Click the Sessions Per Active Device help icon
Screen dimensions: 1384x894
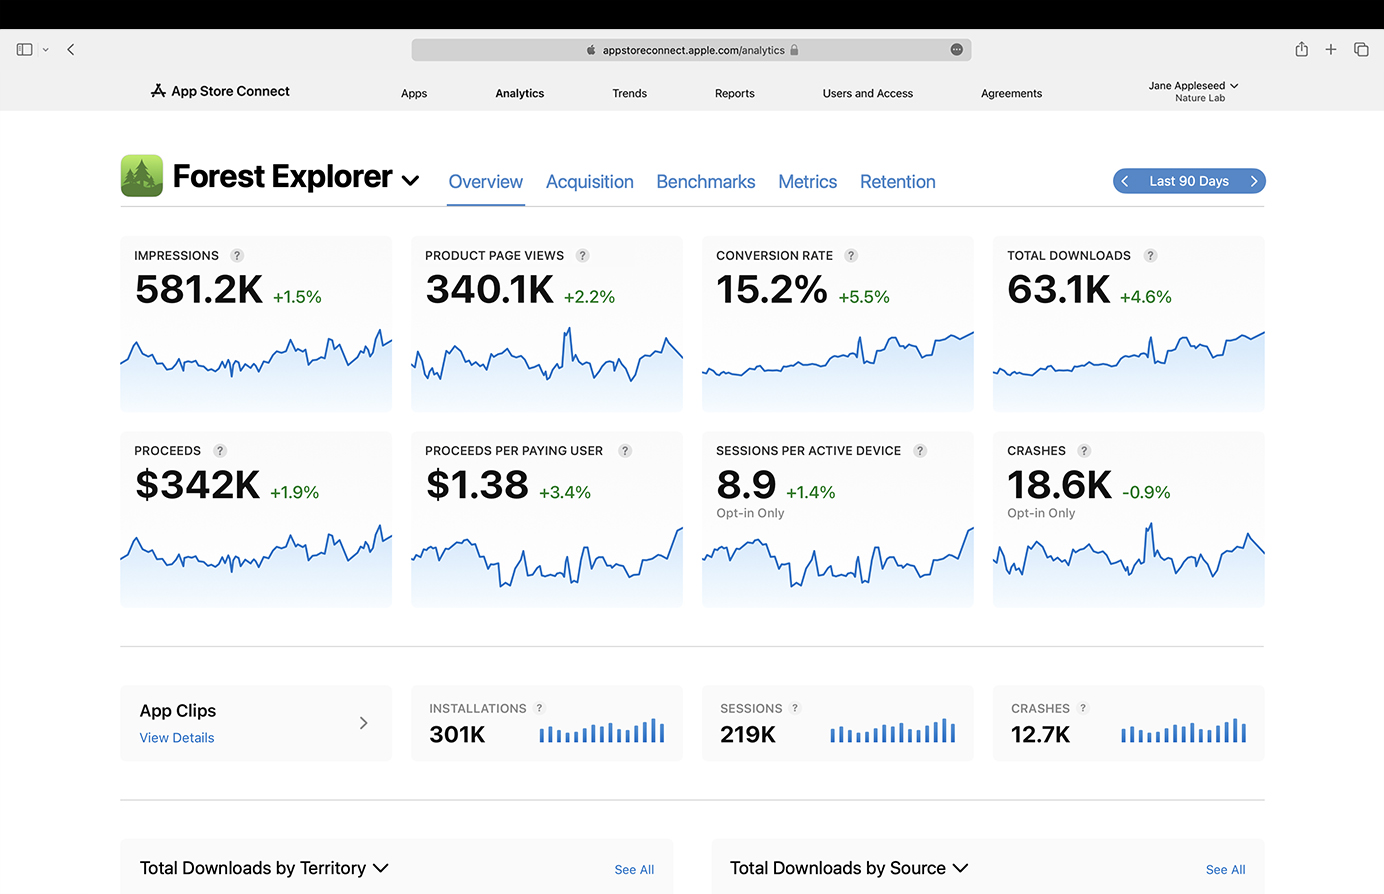(x=920, y=451)
